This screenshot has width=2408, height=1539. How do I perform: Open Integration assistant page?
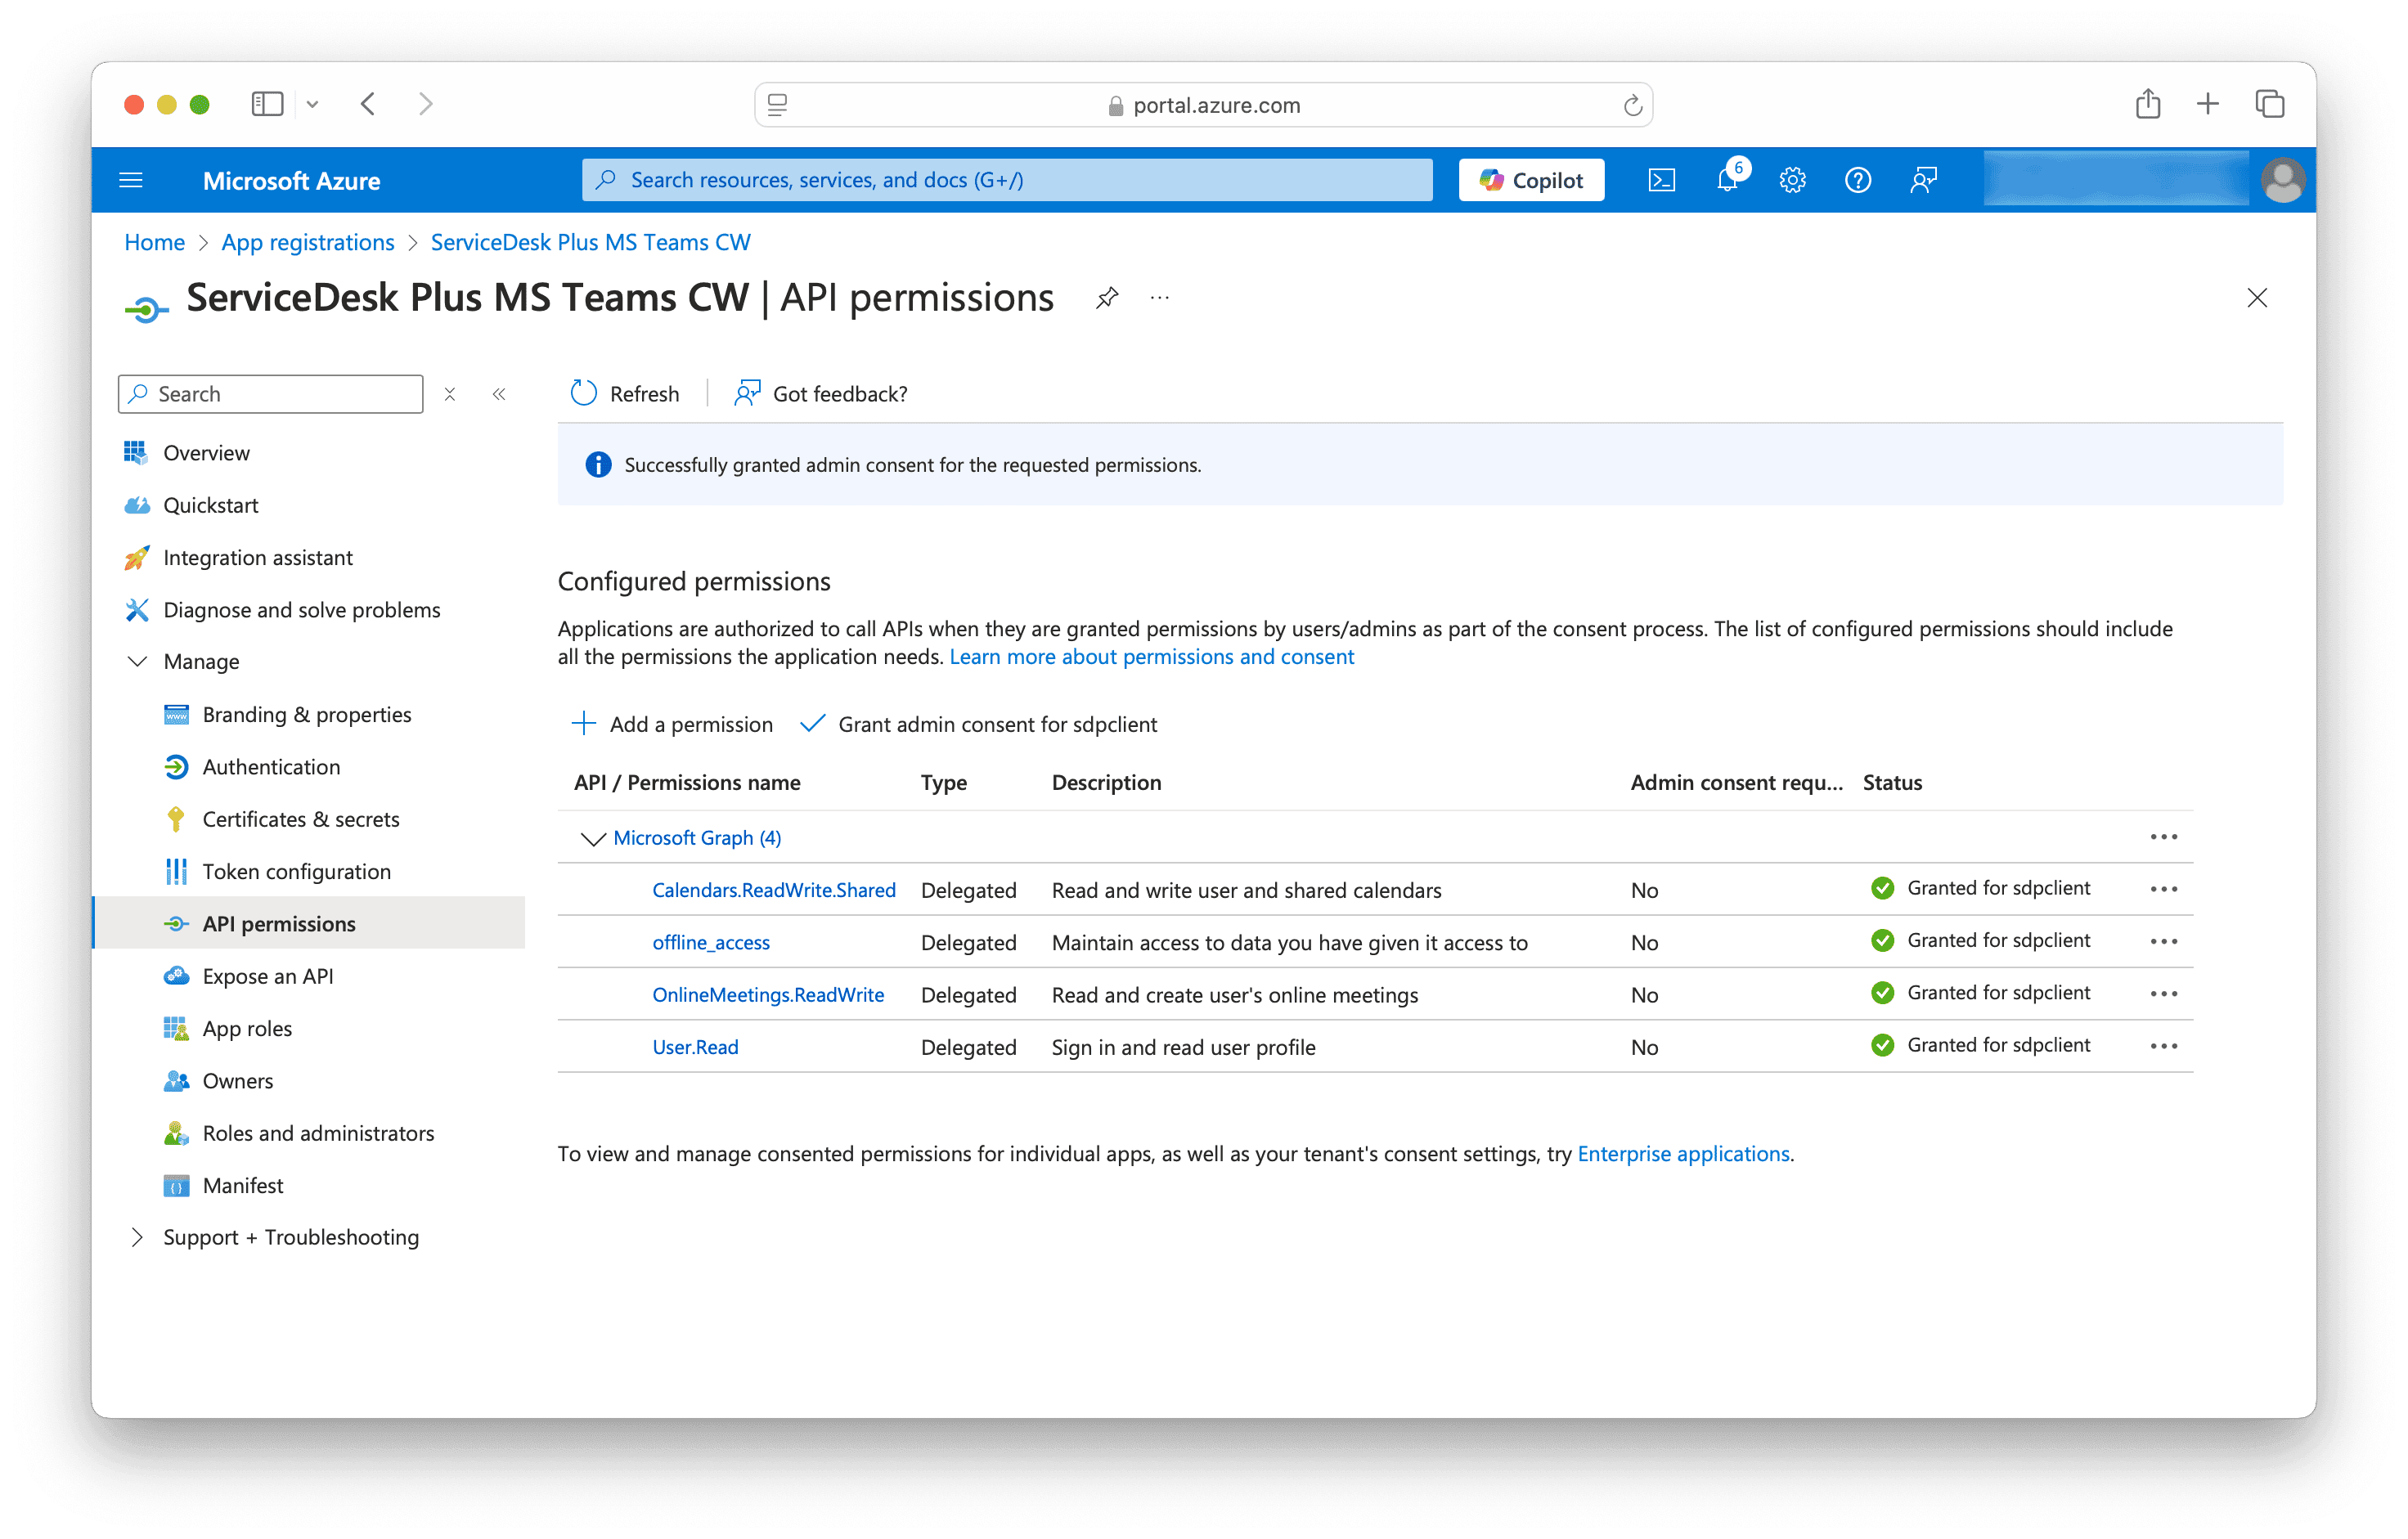pyautogui.click(x=257, y=558)
